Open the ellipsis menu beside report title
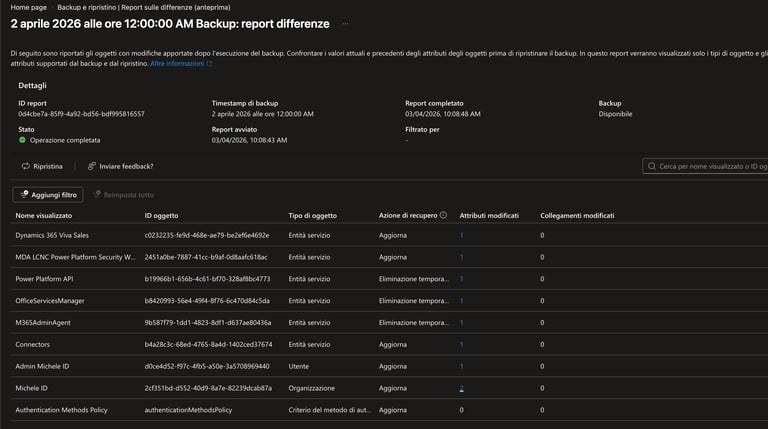768x429 pixels. pos(346,23)
